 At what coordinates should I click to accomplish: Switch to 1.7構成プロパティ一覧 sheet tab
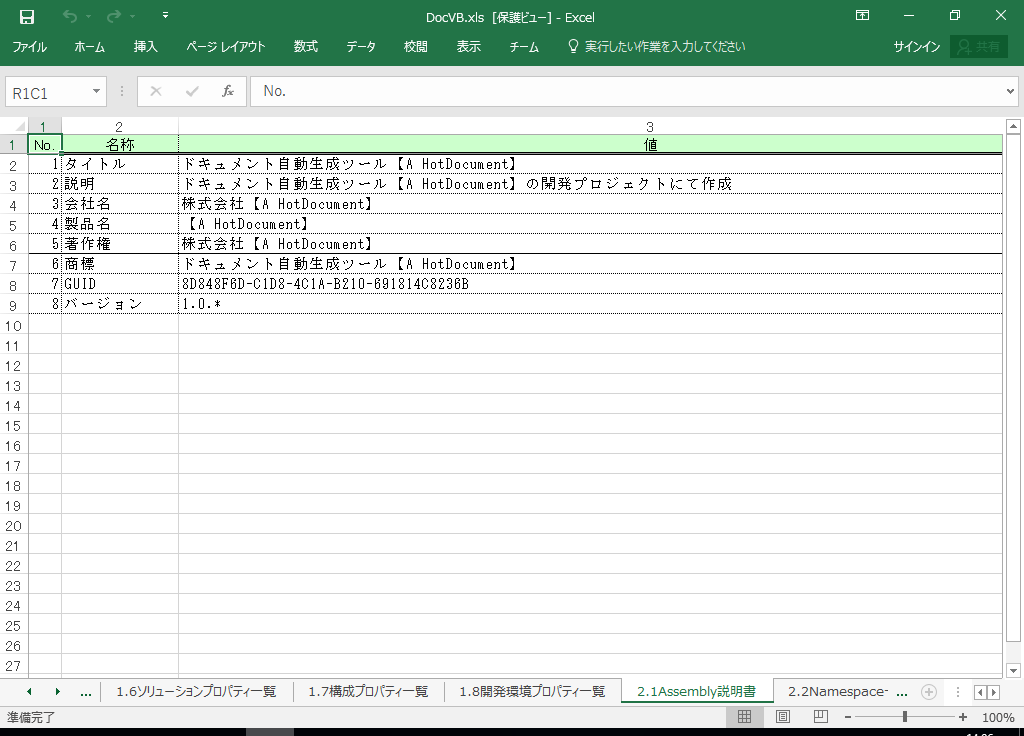tap(368, 692)
